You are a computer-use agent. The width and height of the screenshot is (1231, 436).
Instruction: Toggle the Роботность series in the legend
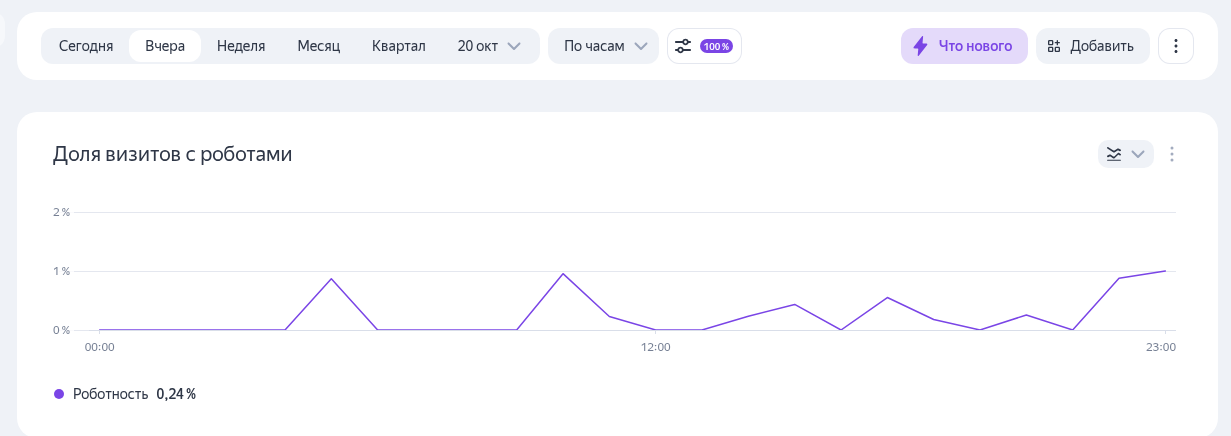[x=110, y=394]
